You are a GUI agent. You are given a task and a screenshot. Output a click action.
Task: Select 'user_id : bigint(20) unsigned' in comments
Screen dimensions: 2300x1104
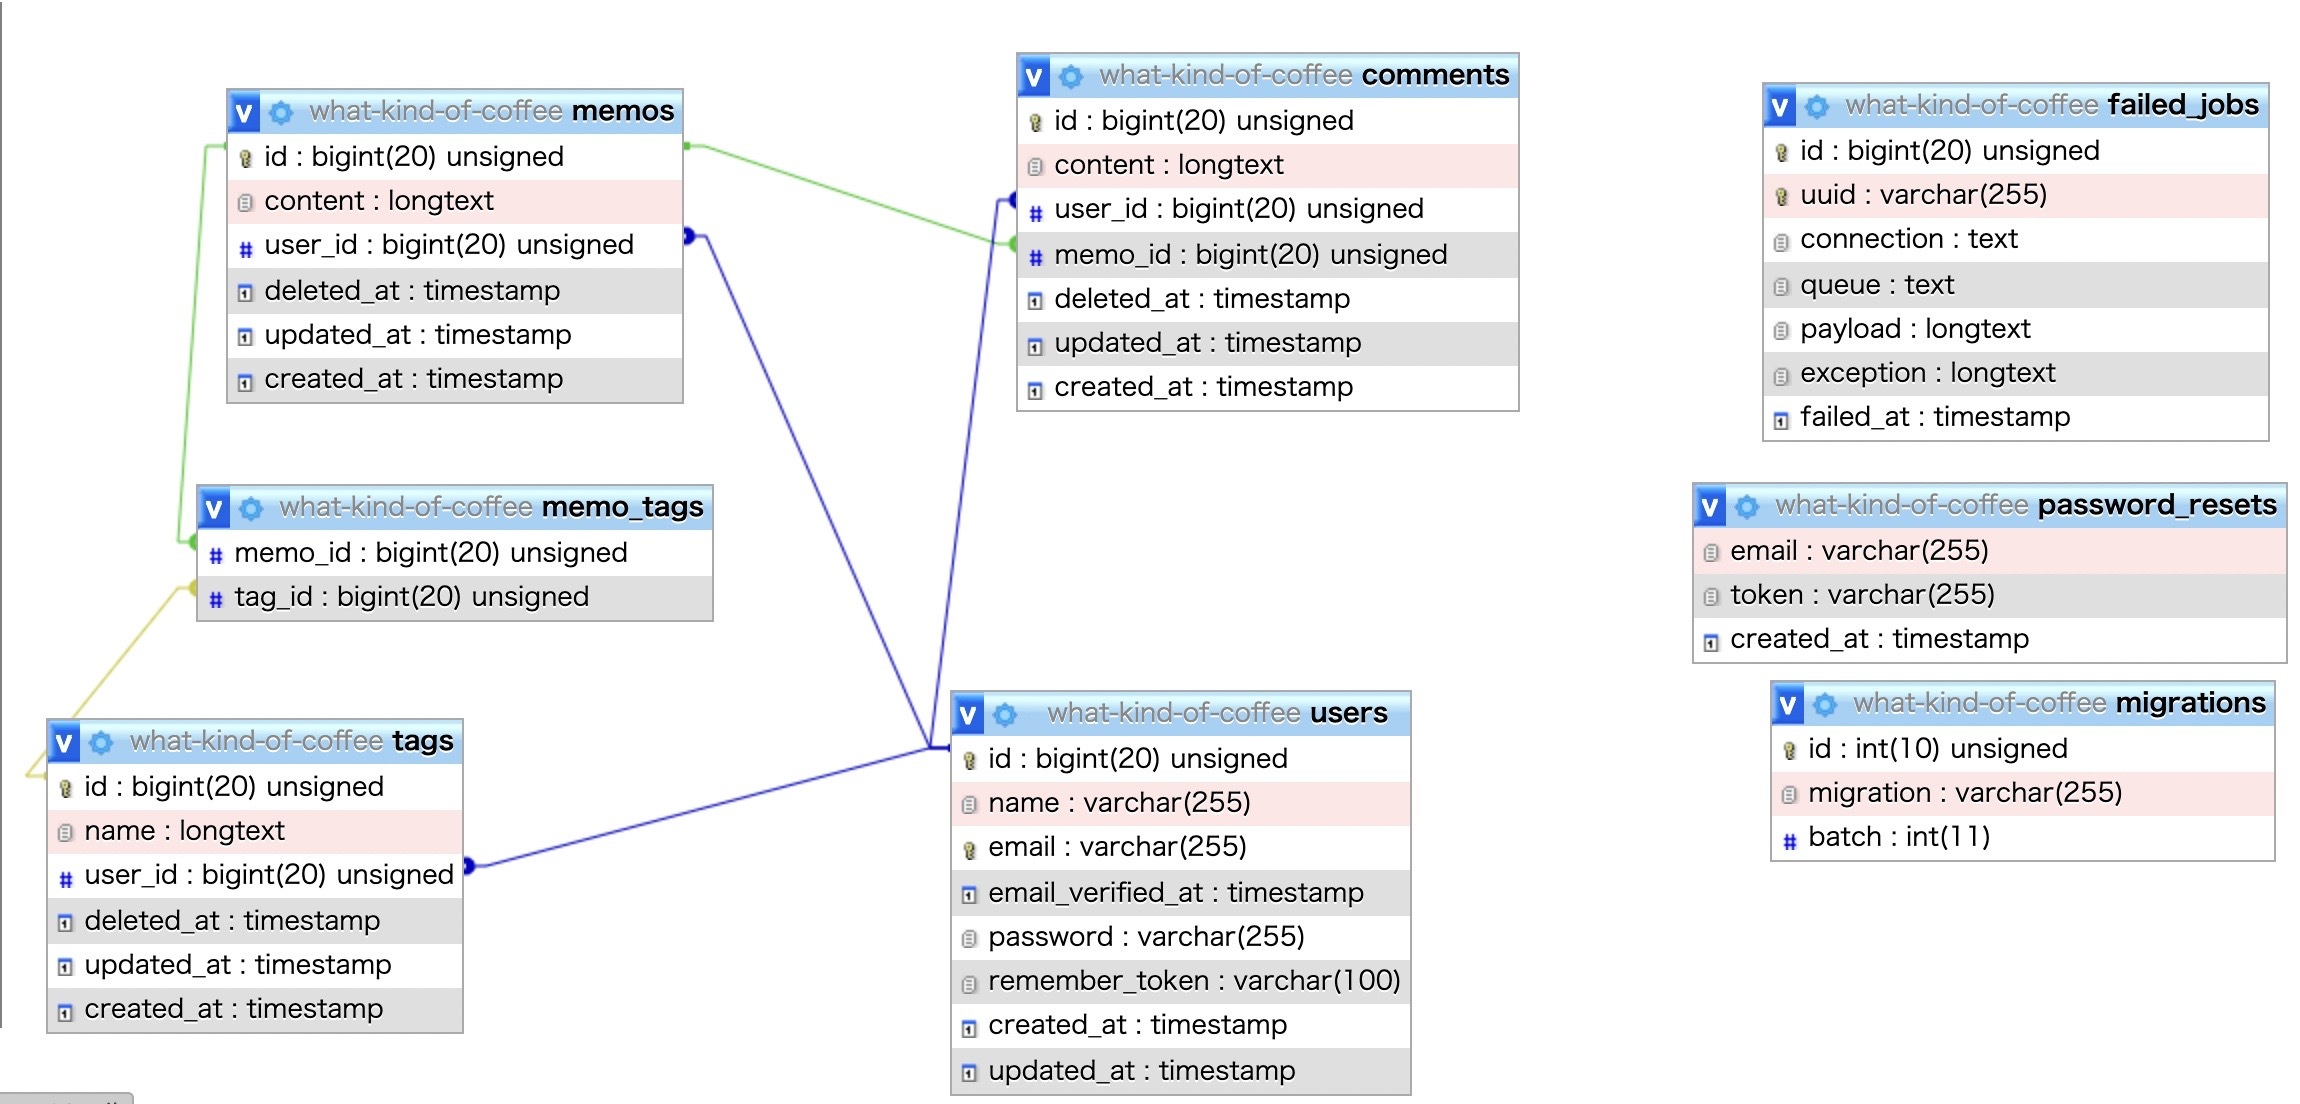click(1268, 210)
